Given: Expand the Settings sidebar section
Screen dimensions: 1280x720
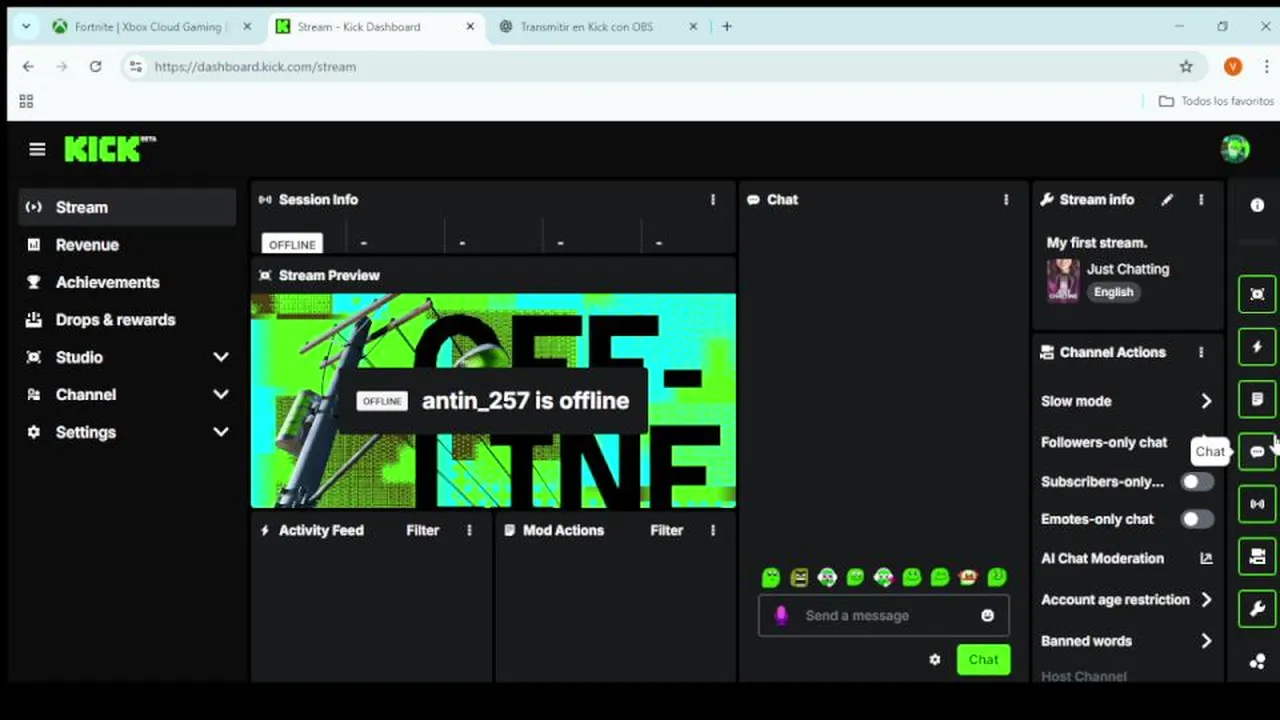Looking at the screenshot, I should (x=221, y=432).
